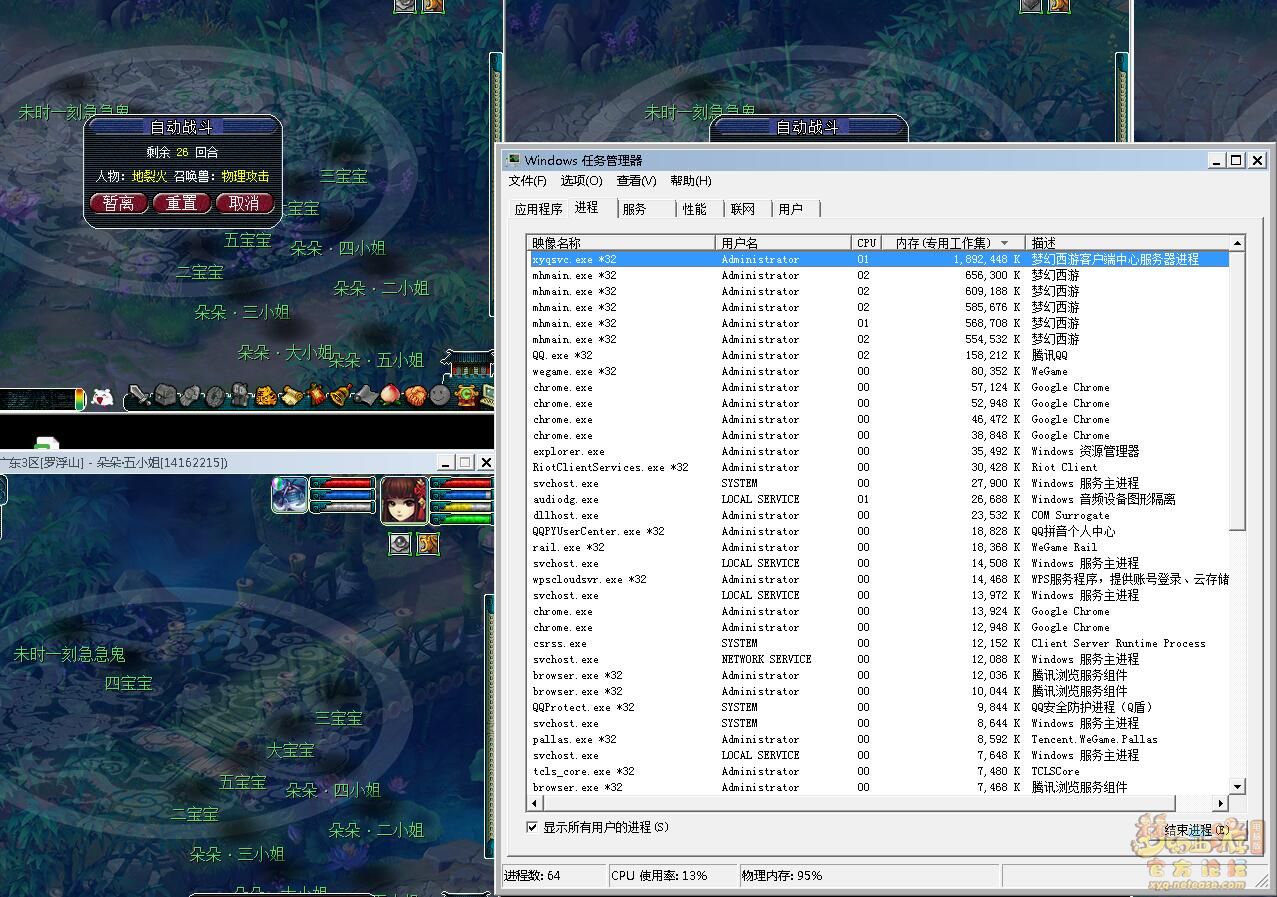Screen dimensions: 1277x897
Task: Switch to the 应用程序 tab
Action: point(538,209)
